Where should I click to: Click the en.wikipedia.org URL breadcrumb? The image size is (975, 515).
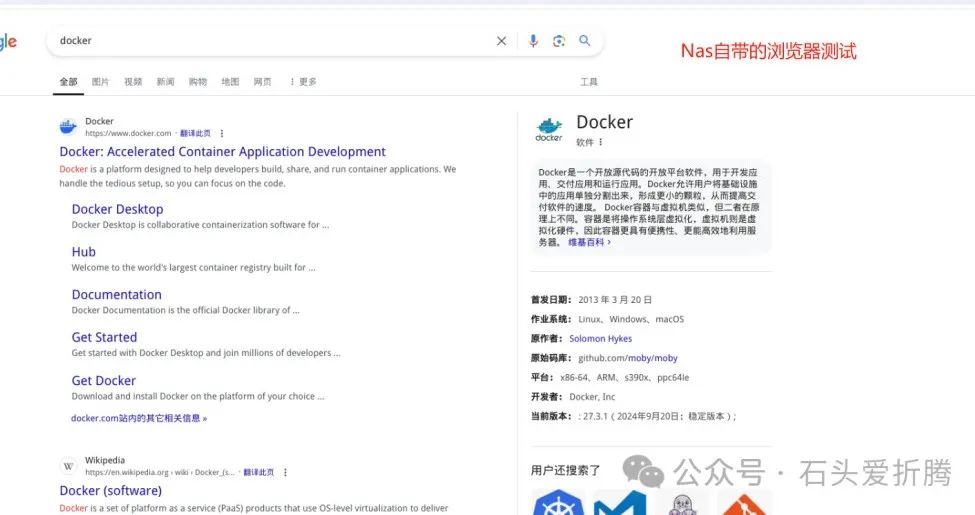tap(160, 472)
